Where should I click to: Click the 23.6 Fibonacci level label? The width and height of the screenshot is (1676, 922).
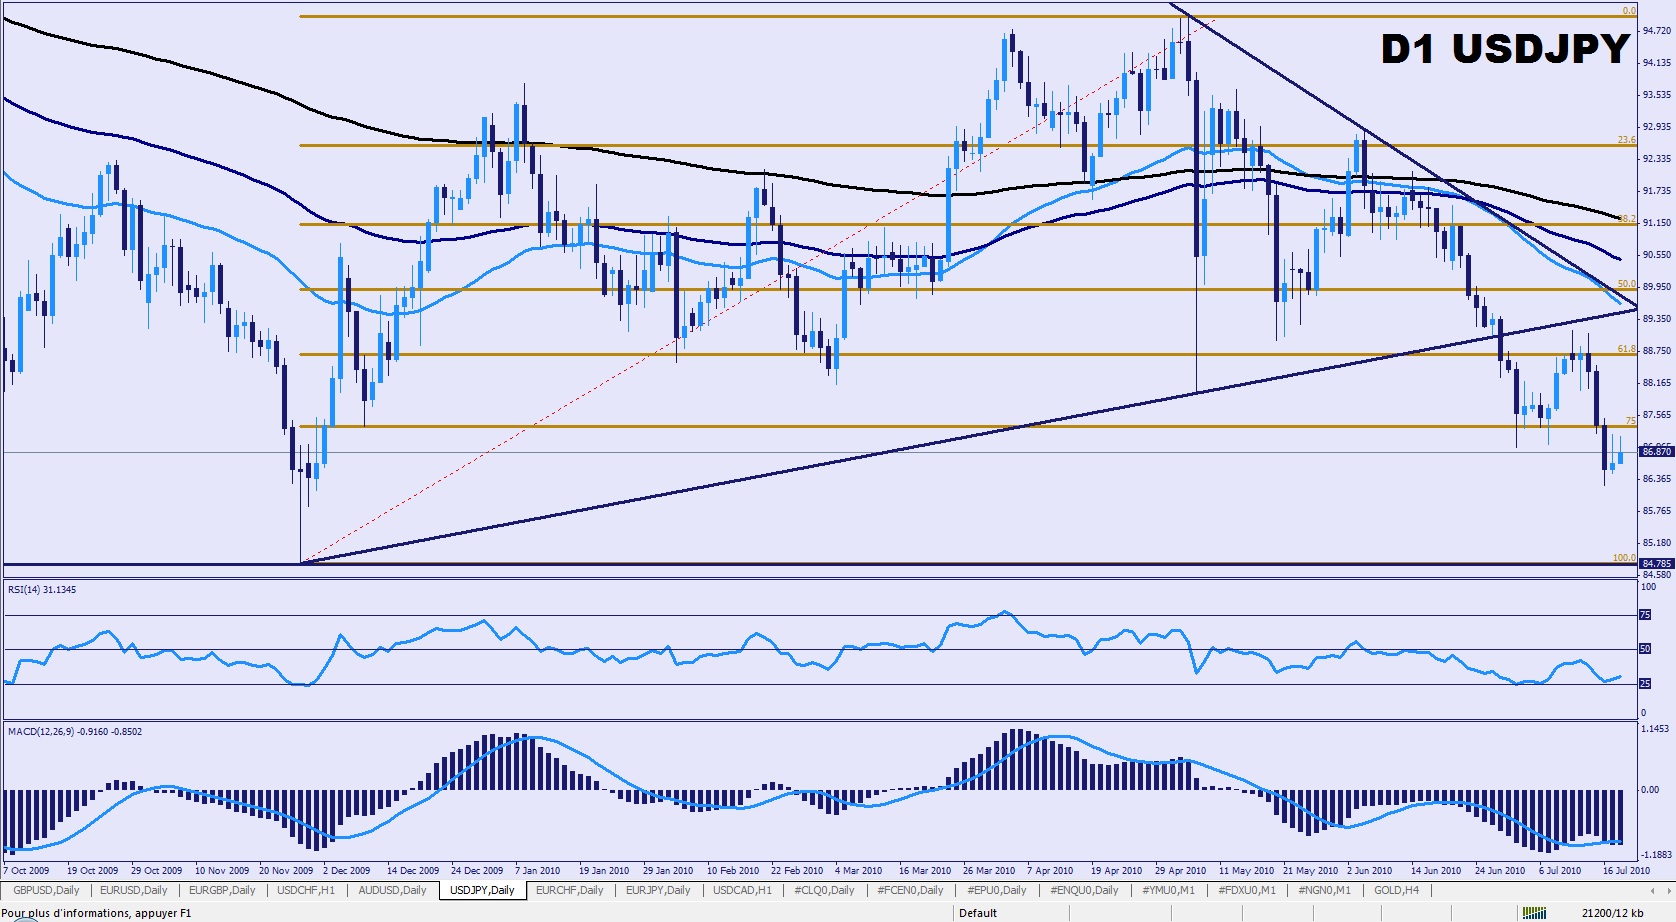1627,140
